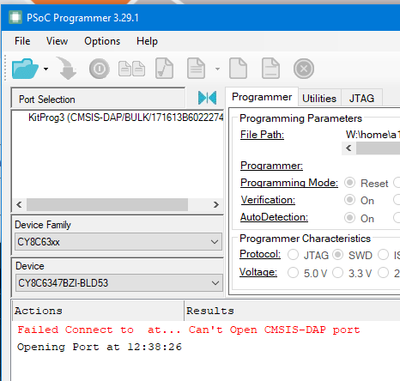
Task: Select the JTAG protocol radio button
Action: point(293,255)
